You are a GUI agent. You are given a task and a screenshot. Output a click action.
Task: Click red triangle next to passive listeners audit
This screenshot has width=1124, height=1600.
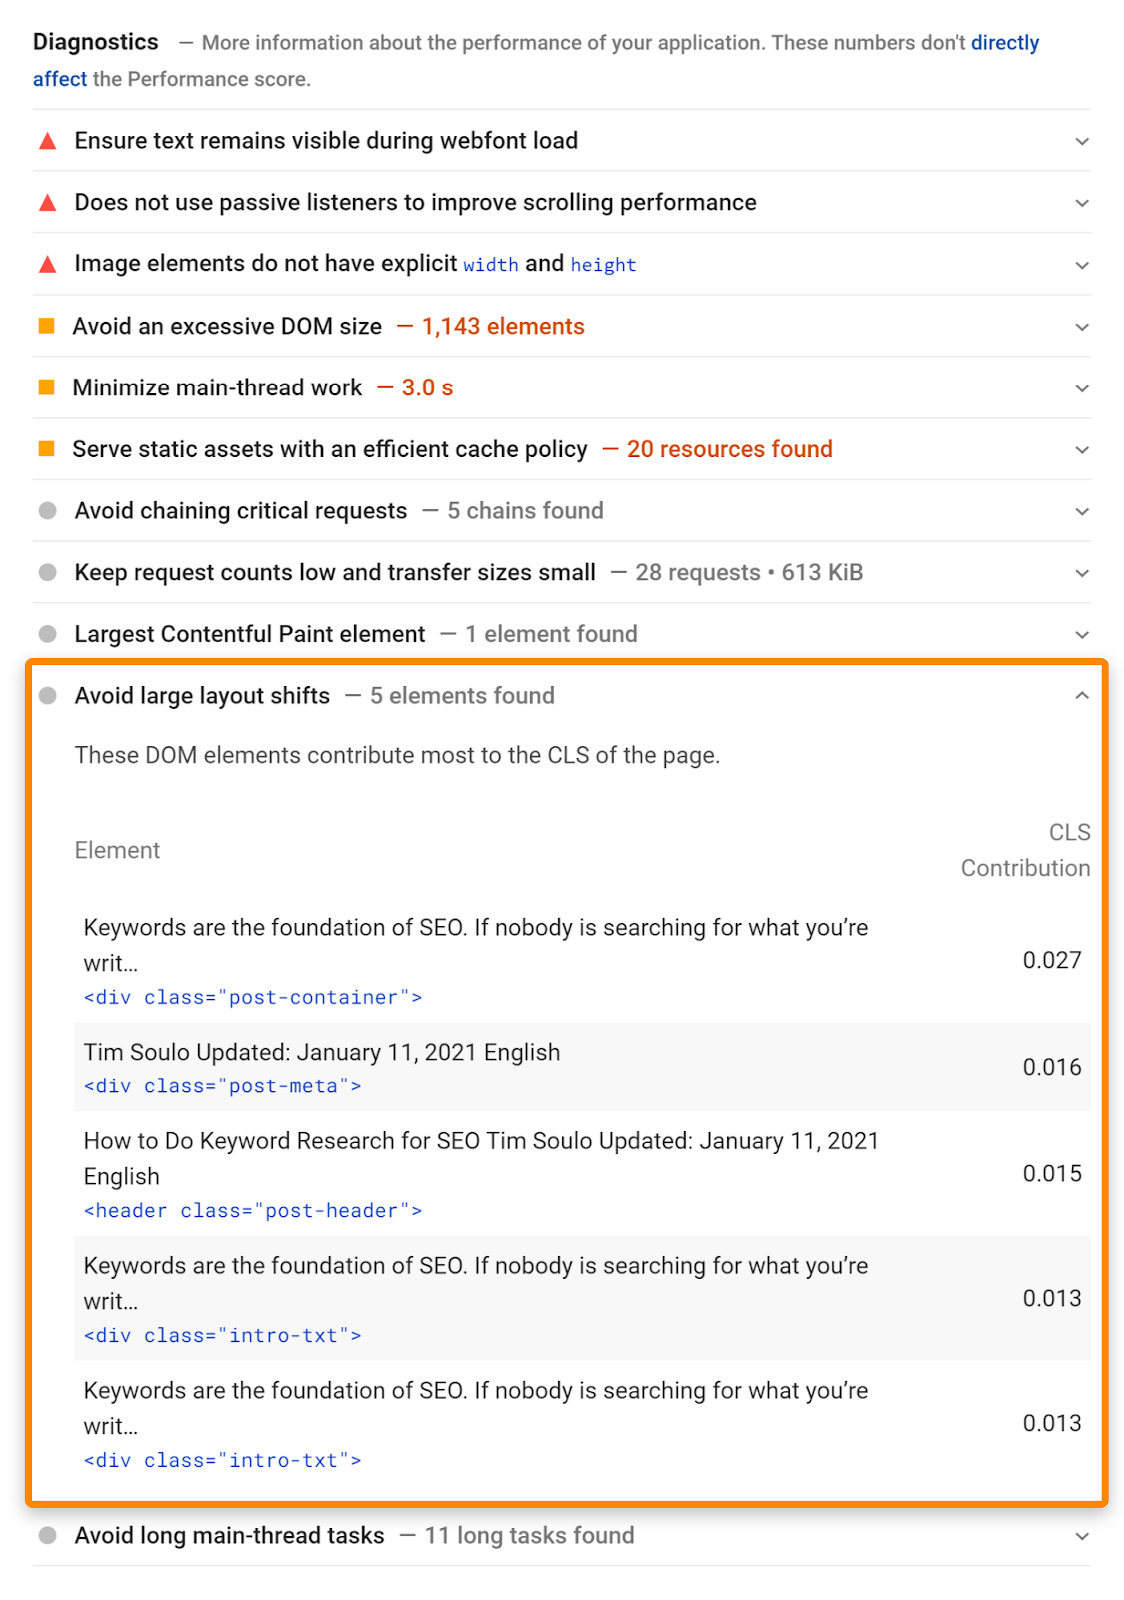[x=47, y=203]
